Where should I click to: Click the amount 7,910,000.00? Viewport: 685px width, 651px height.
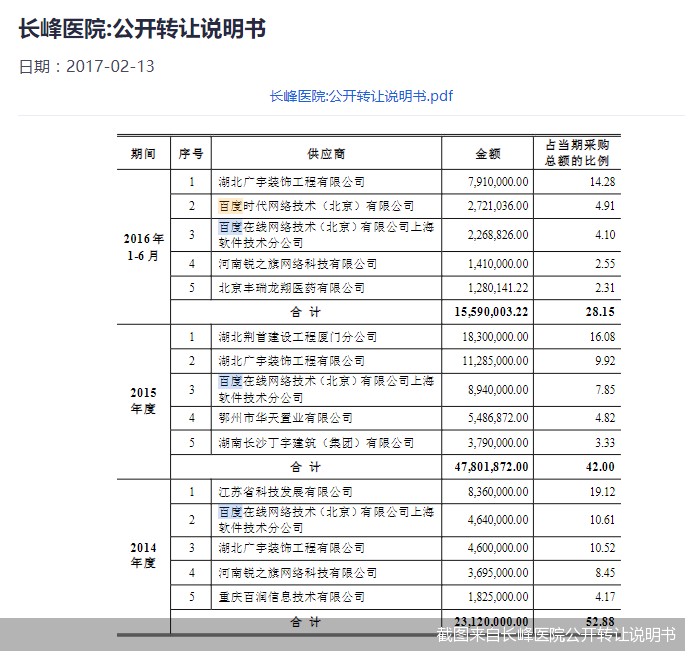pos(498,182)
